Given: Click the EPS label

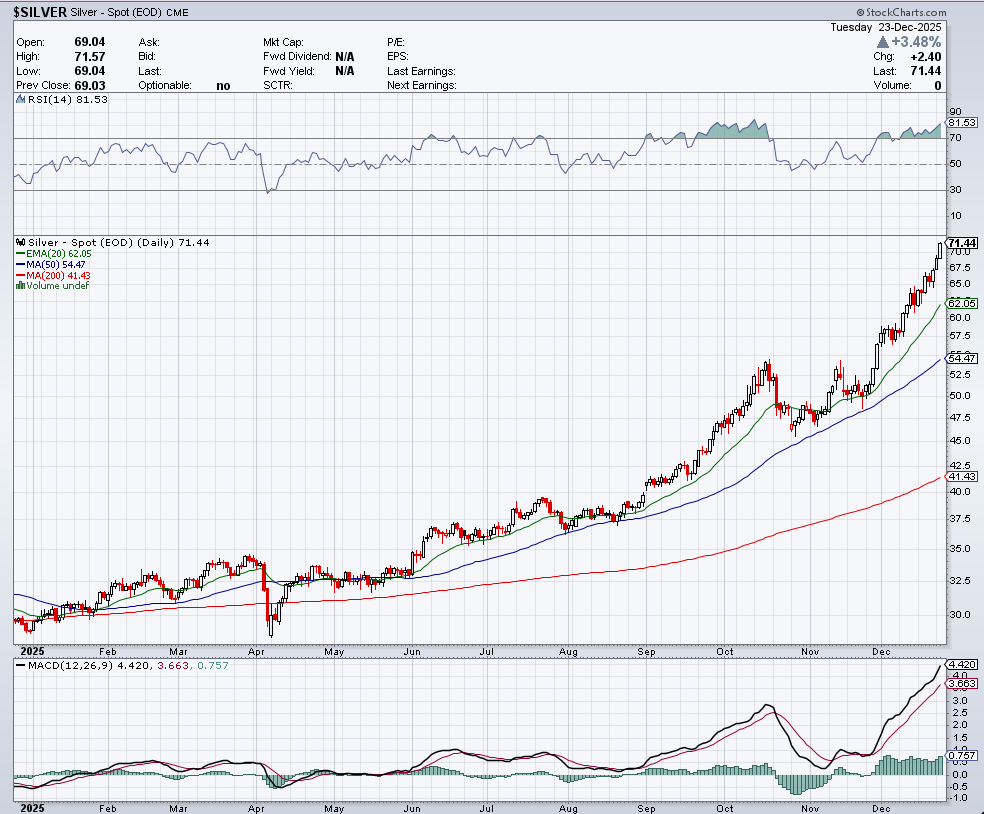Looking at the screenshot, I should [397, 56].
